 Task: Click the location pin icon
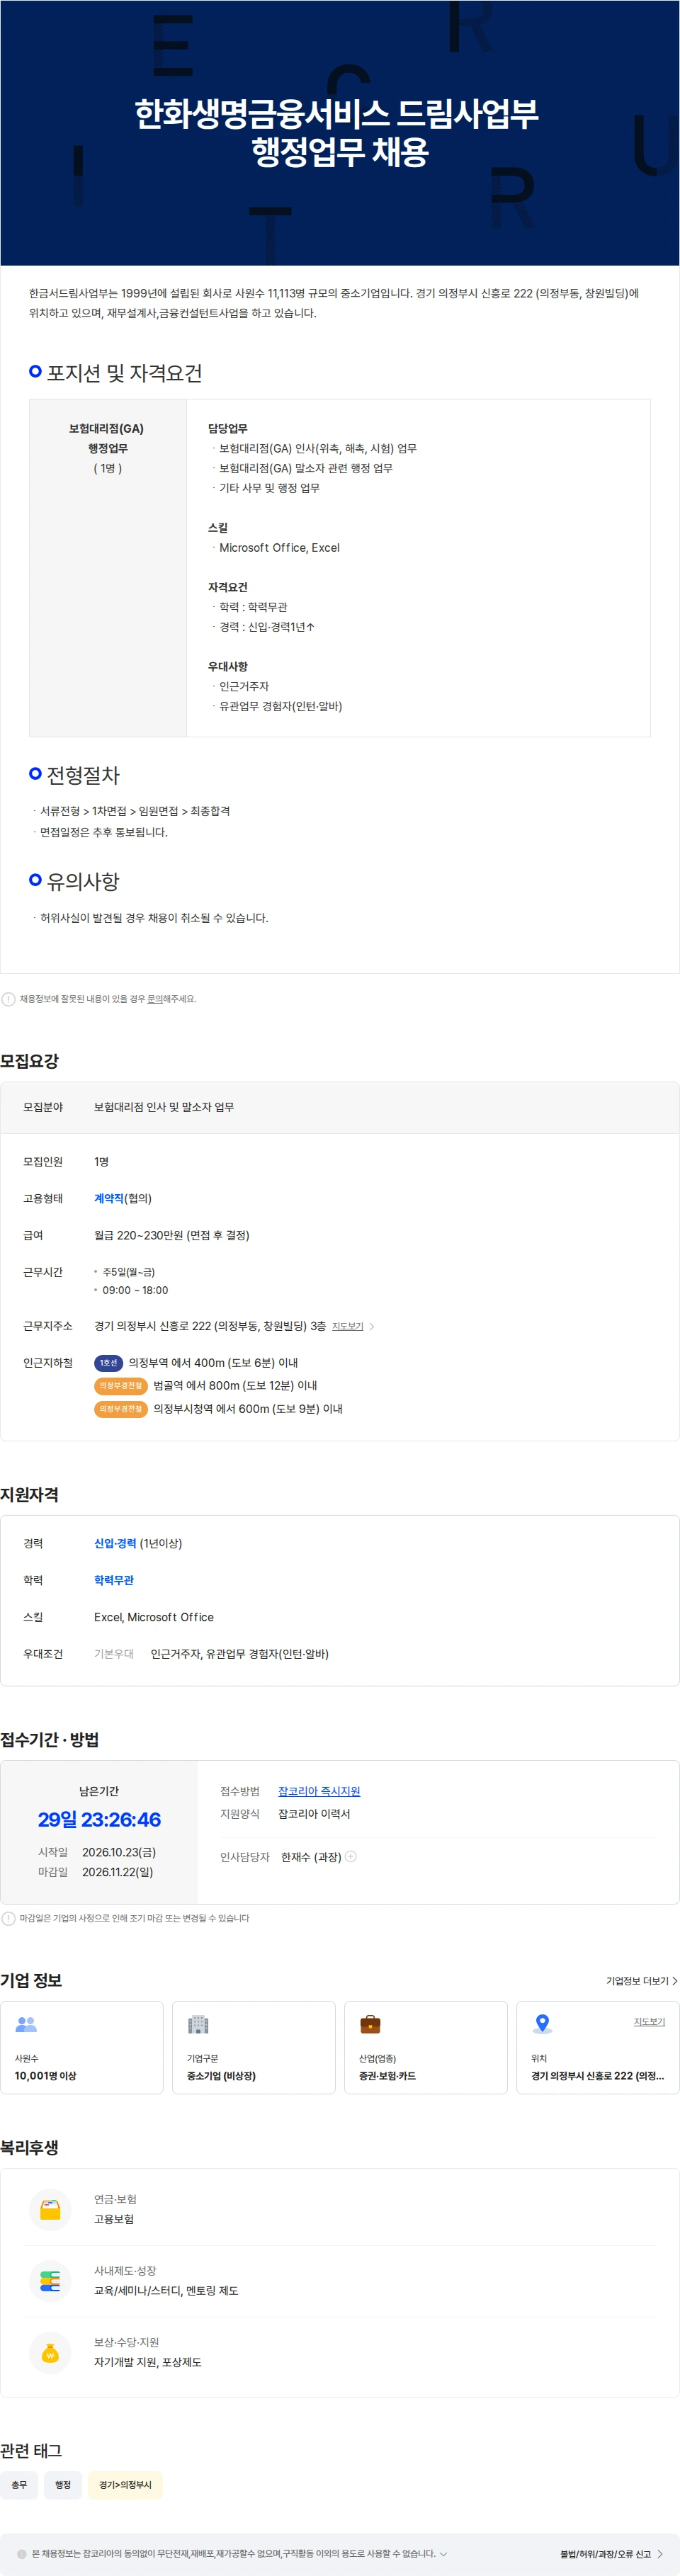coord(542,2024)
